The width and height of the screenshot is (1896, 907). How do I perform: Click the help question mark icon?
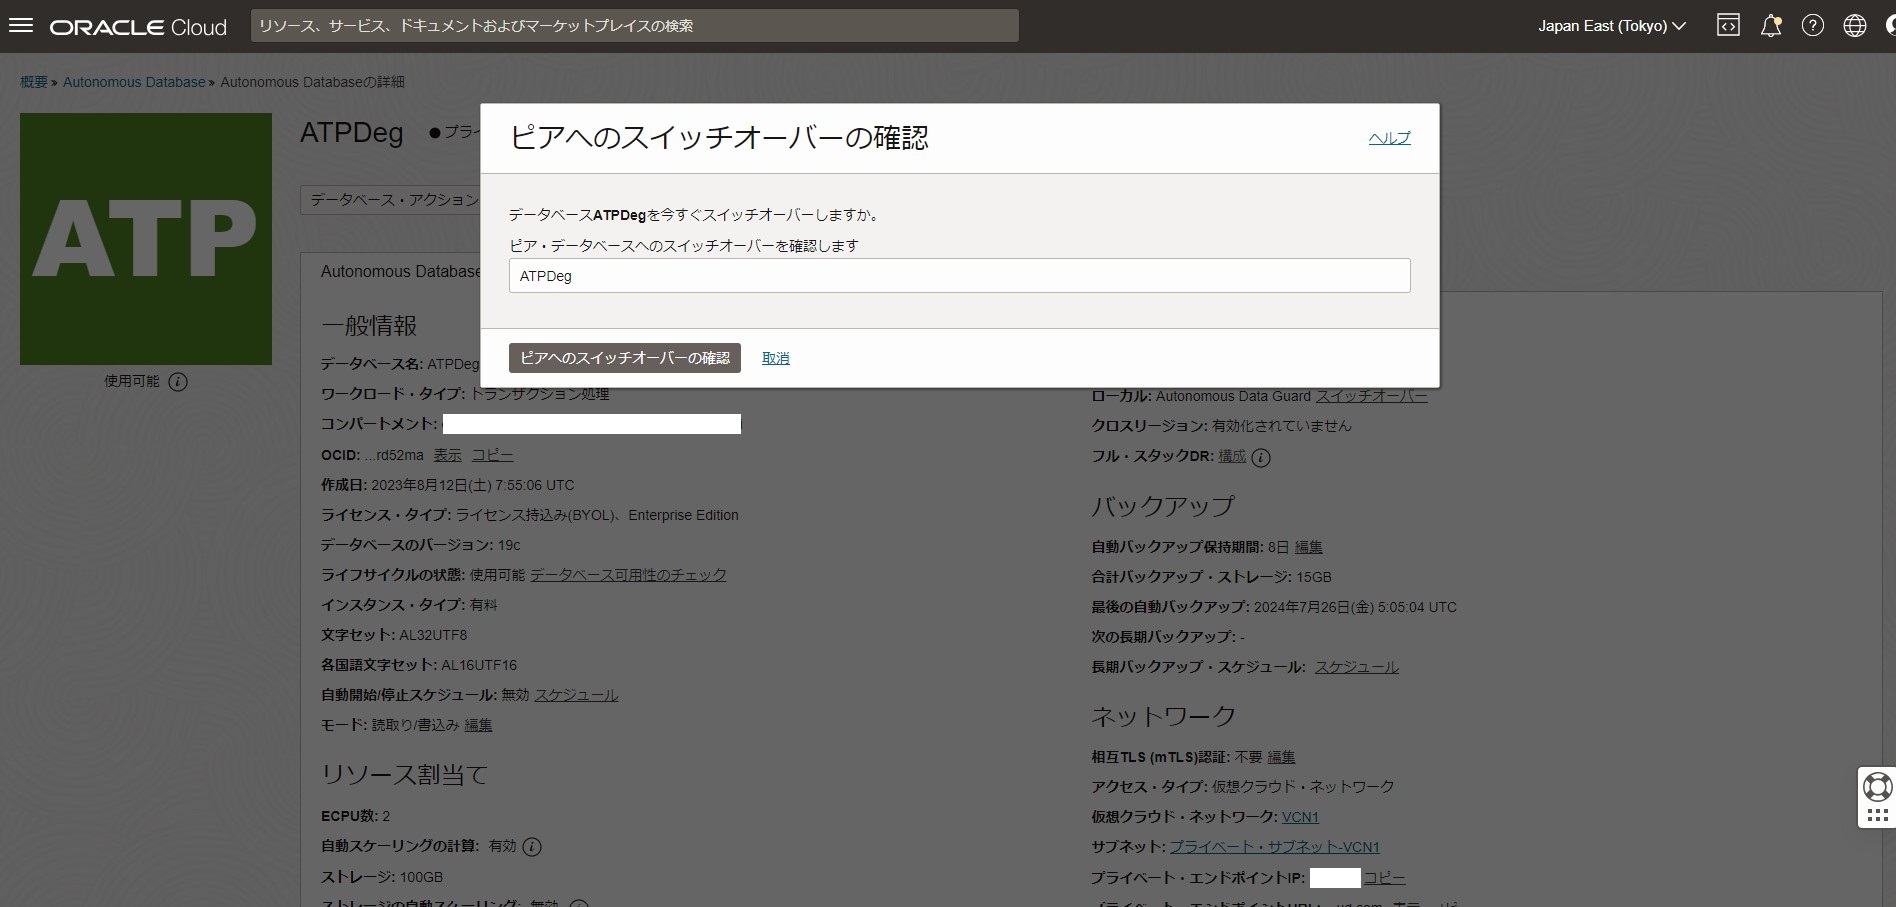[x=1812, y=26]
